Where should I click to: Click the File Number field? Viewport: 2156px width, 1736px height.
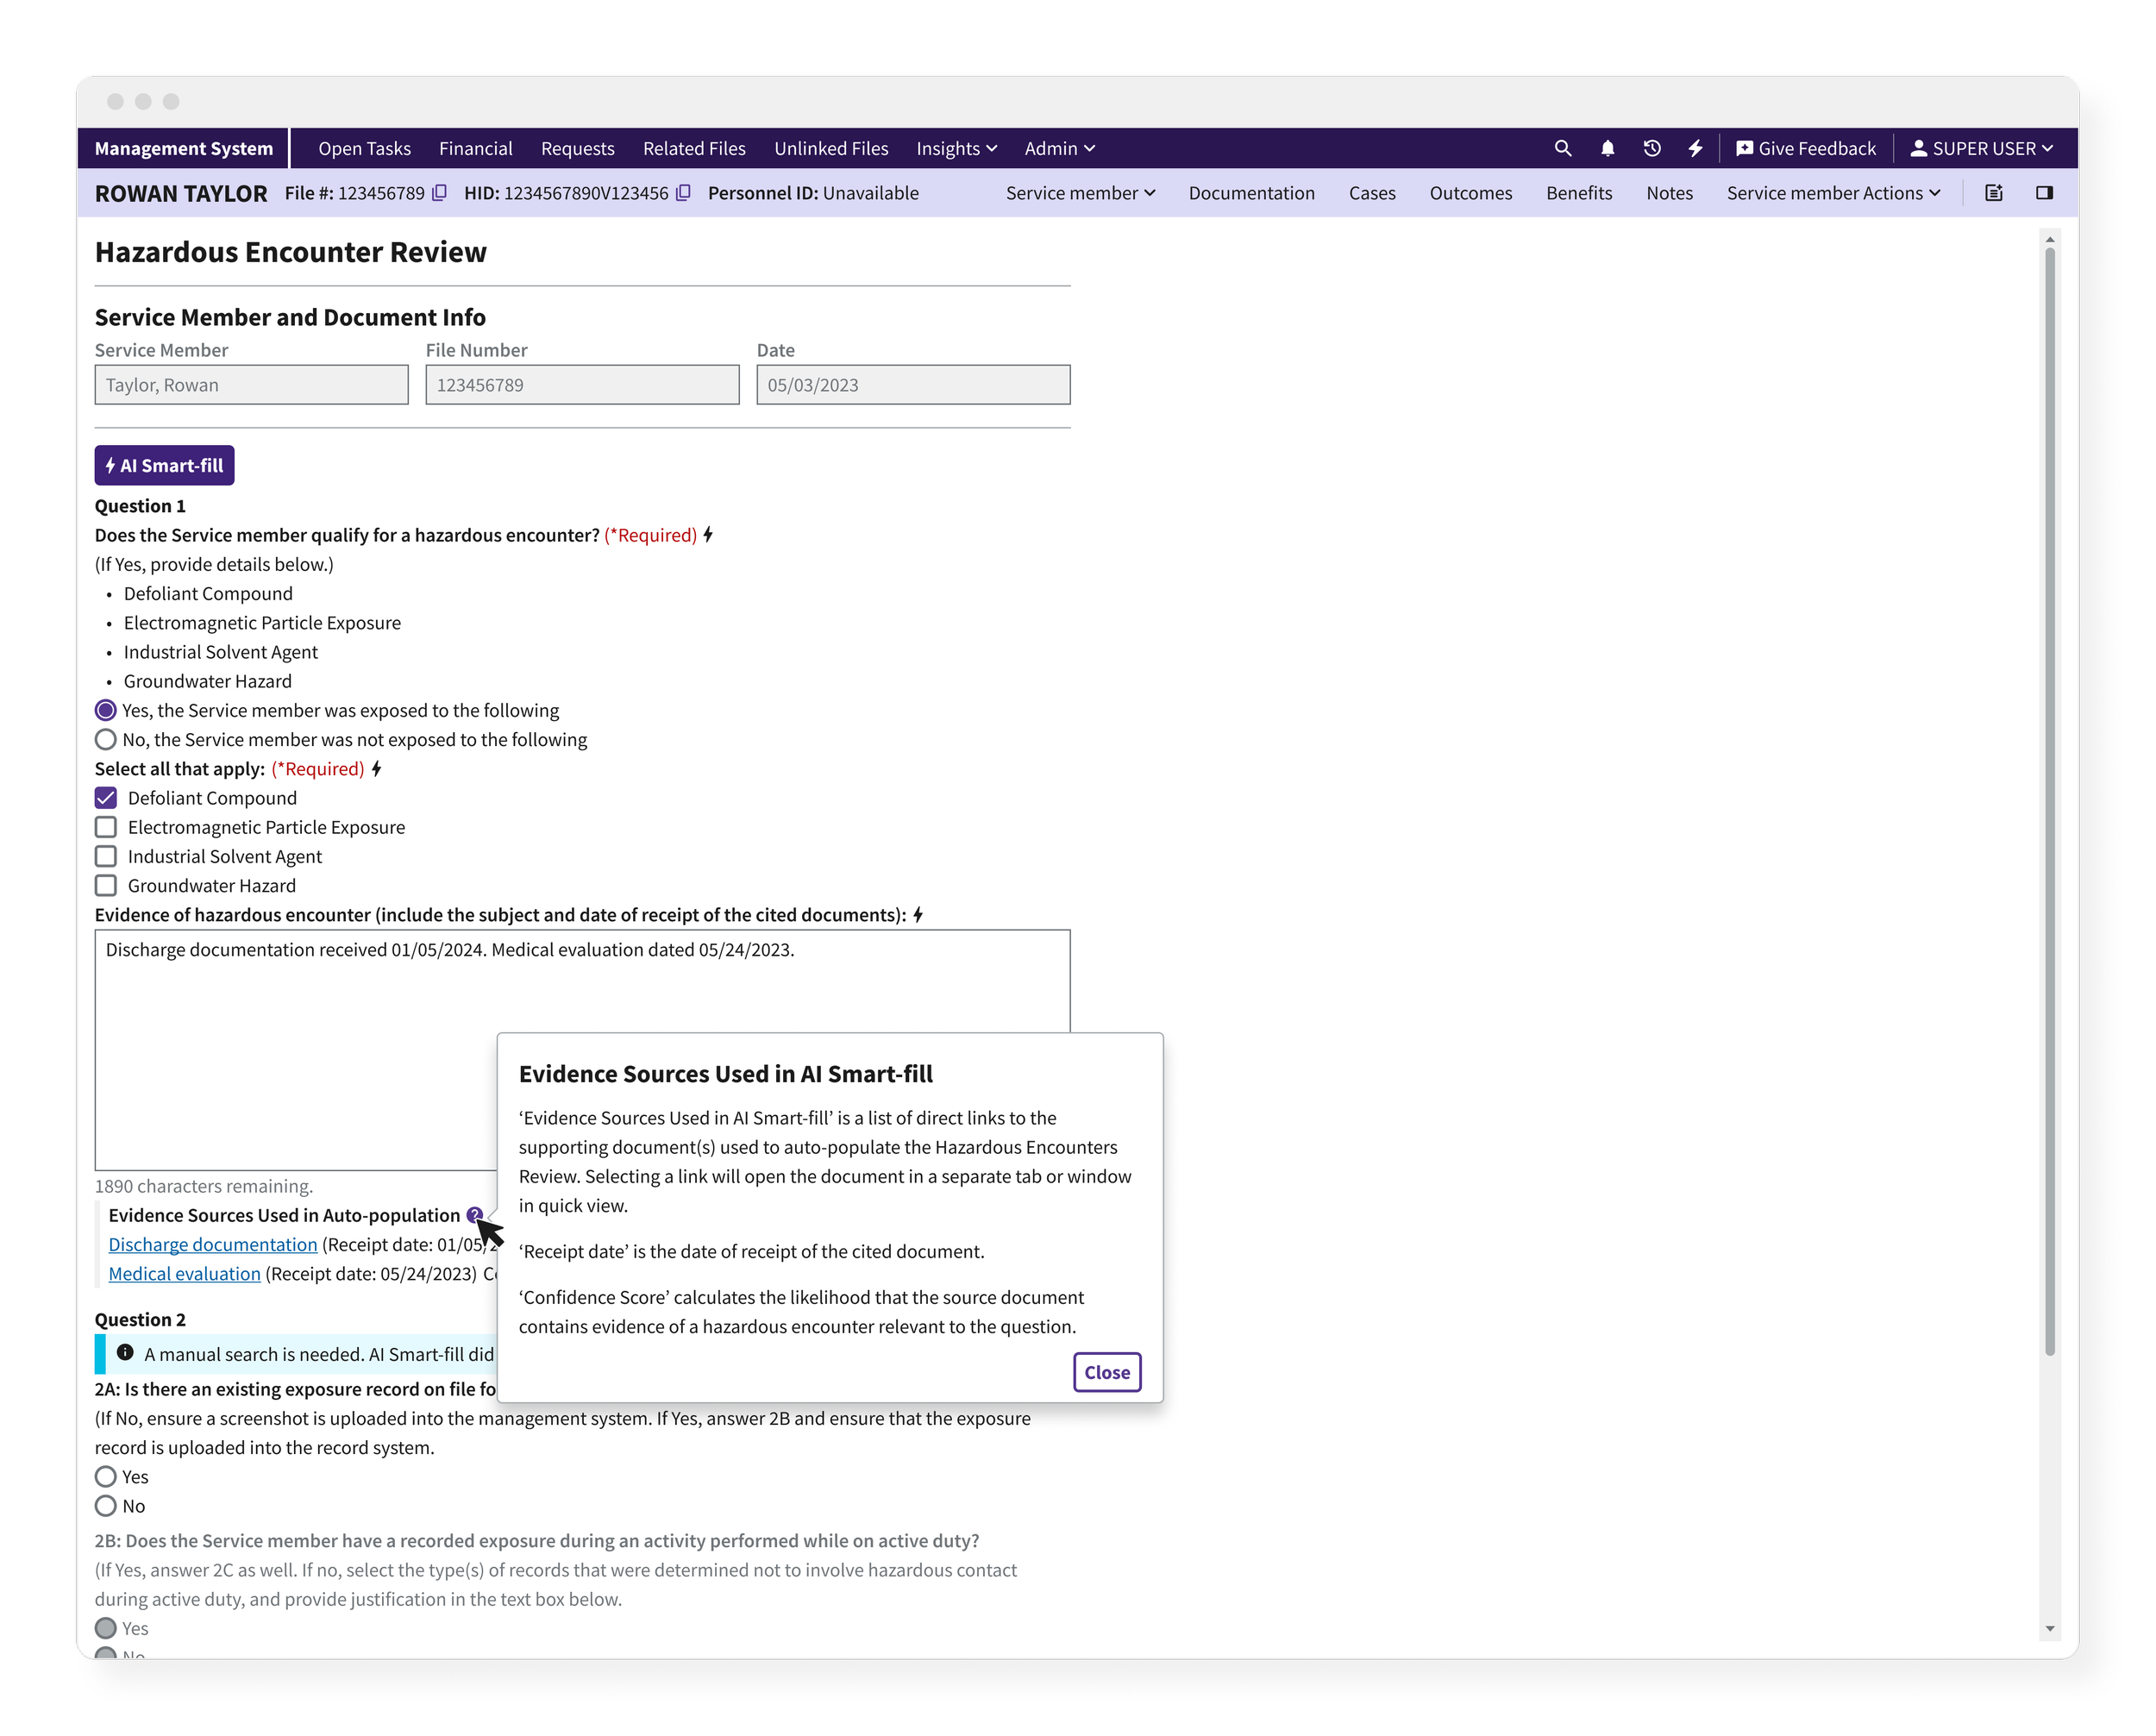click(x=582, y=384)
